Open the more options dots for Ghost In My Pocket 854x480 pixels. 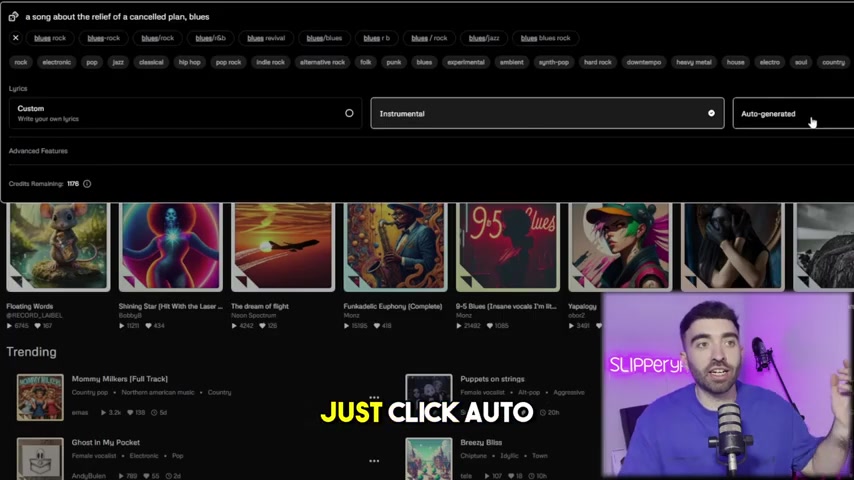point(374,461)
